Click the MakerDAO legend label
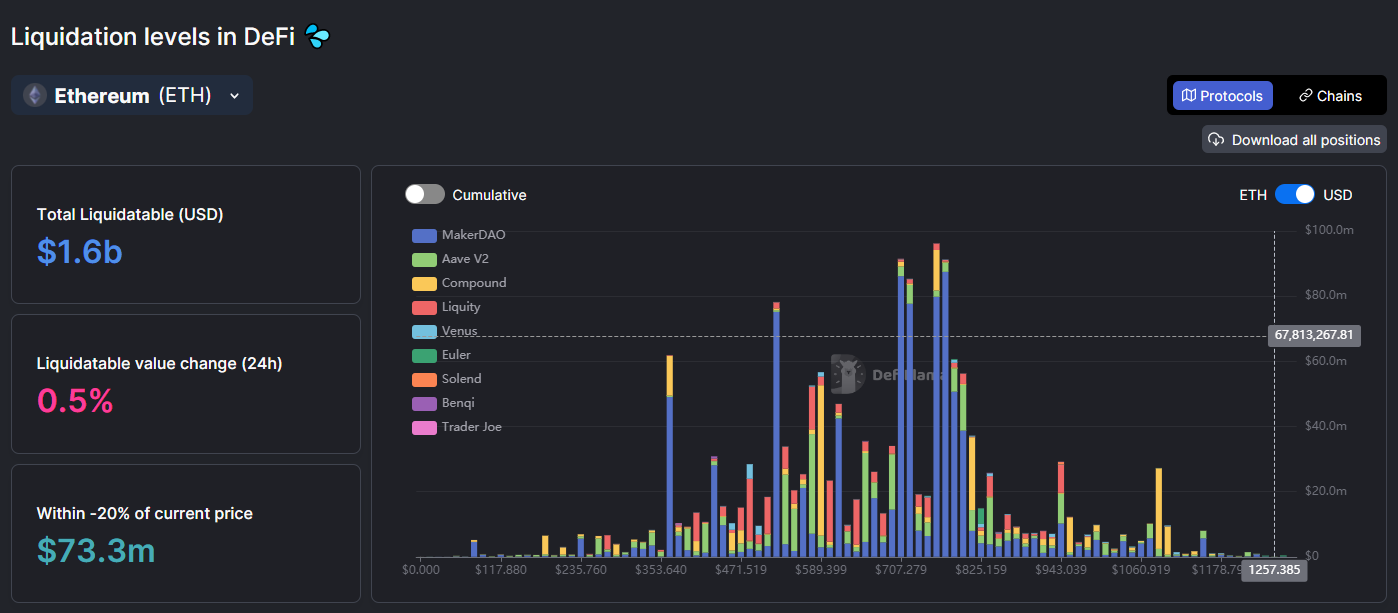1398x613 pixels. tap(473, 235)
